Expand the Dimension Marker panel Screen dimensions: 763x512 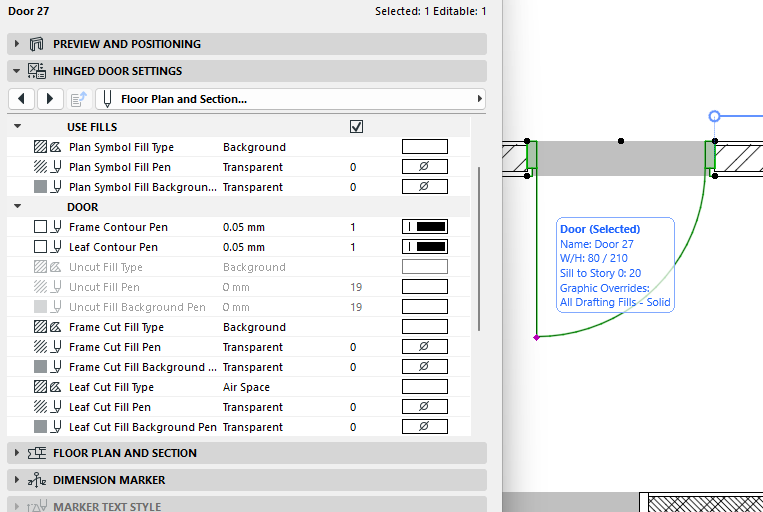17,479
